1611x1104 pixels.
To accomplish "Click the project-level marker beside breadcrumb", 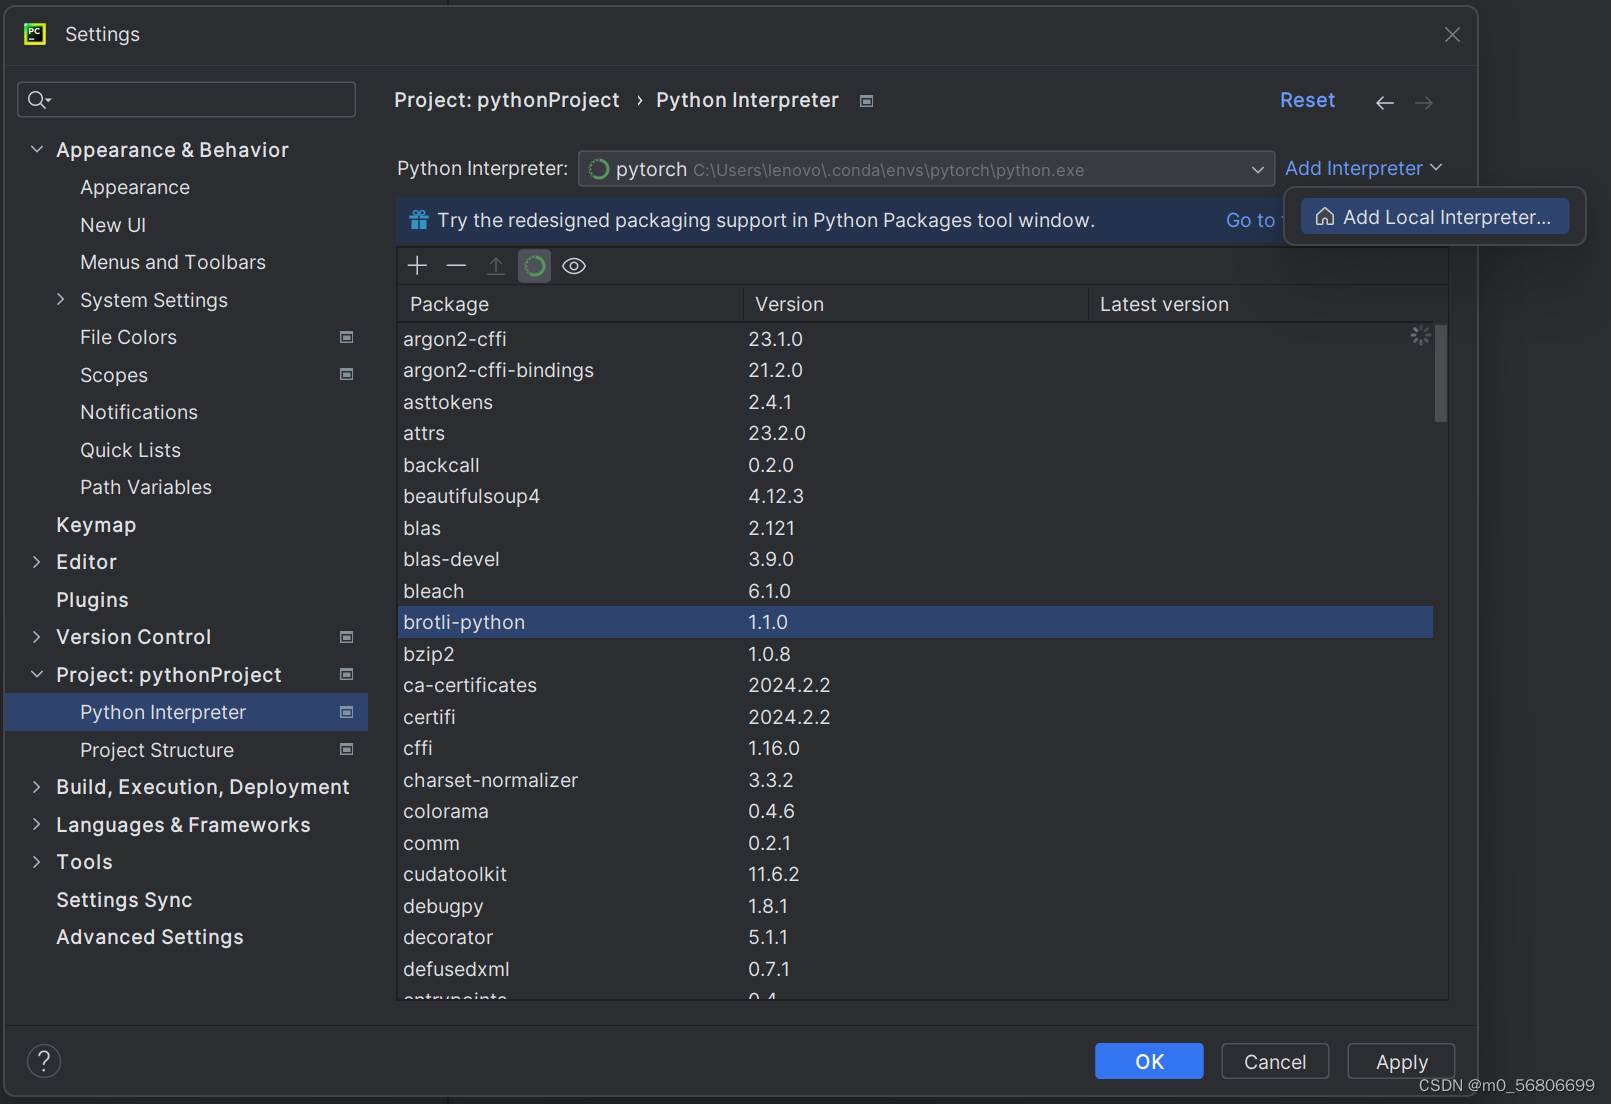I will click(867, 101).
